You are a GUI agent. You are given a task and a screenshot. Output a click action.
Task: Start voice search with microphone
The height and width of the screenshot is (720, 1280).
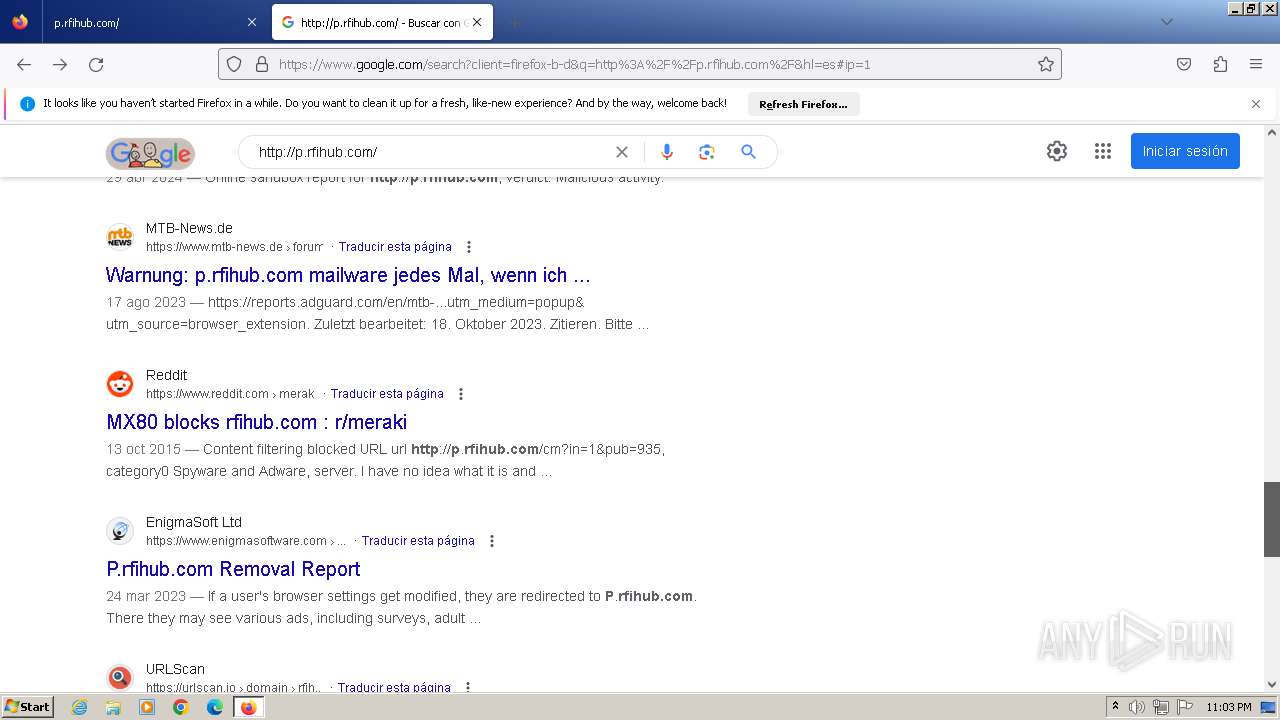coord(667,152)
